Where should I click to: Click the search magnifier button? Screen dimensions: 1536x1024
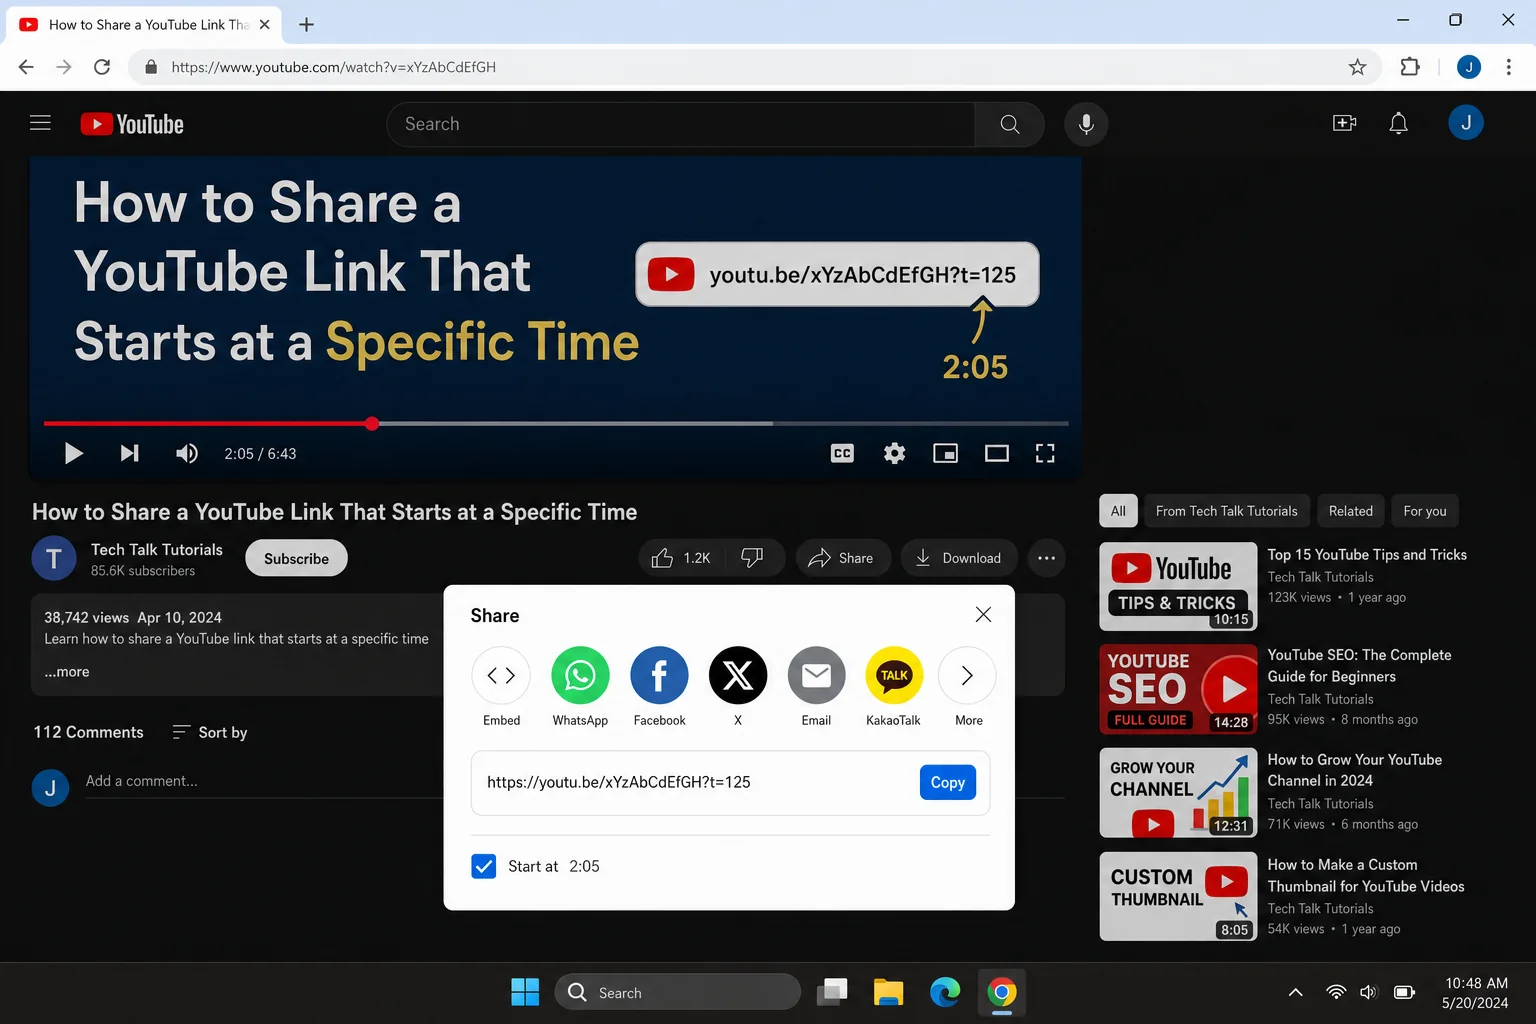pyautogui.click(x=1010, y=124)
